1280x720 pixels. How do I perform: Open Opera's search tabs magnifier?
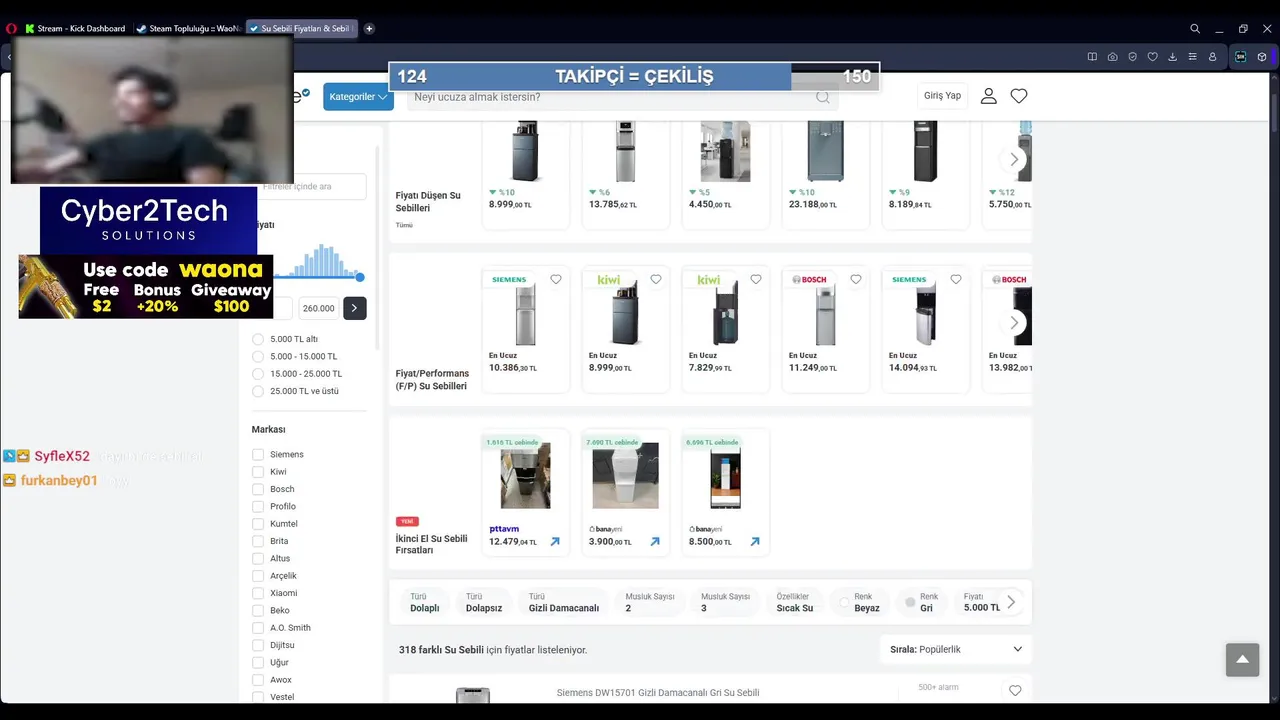tap(1195, 29)
